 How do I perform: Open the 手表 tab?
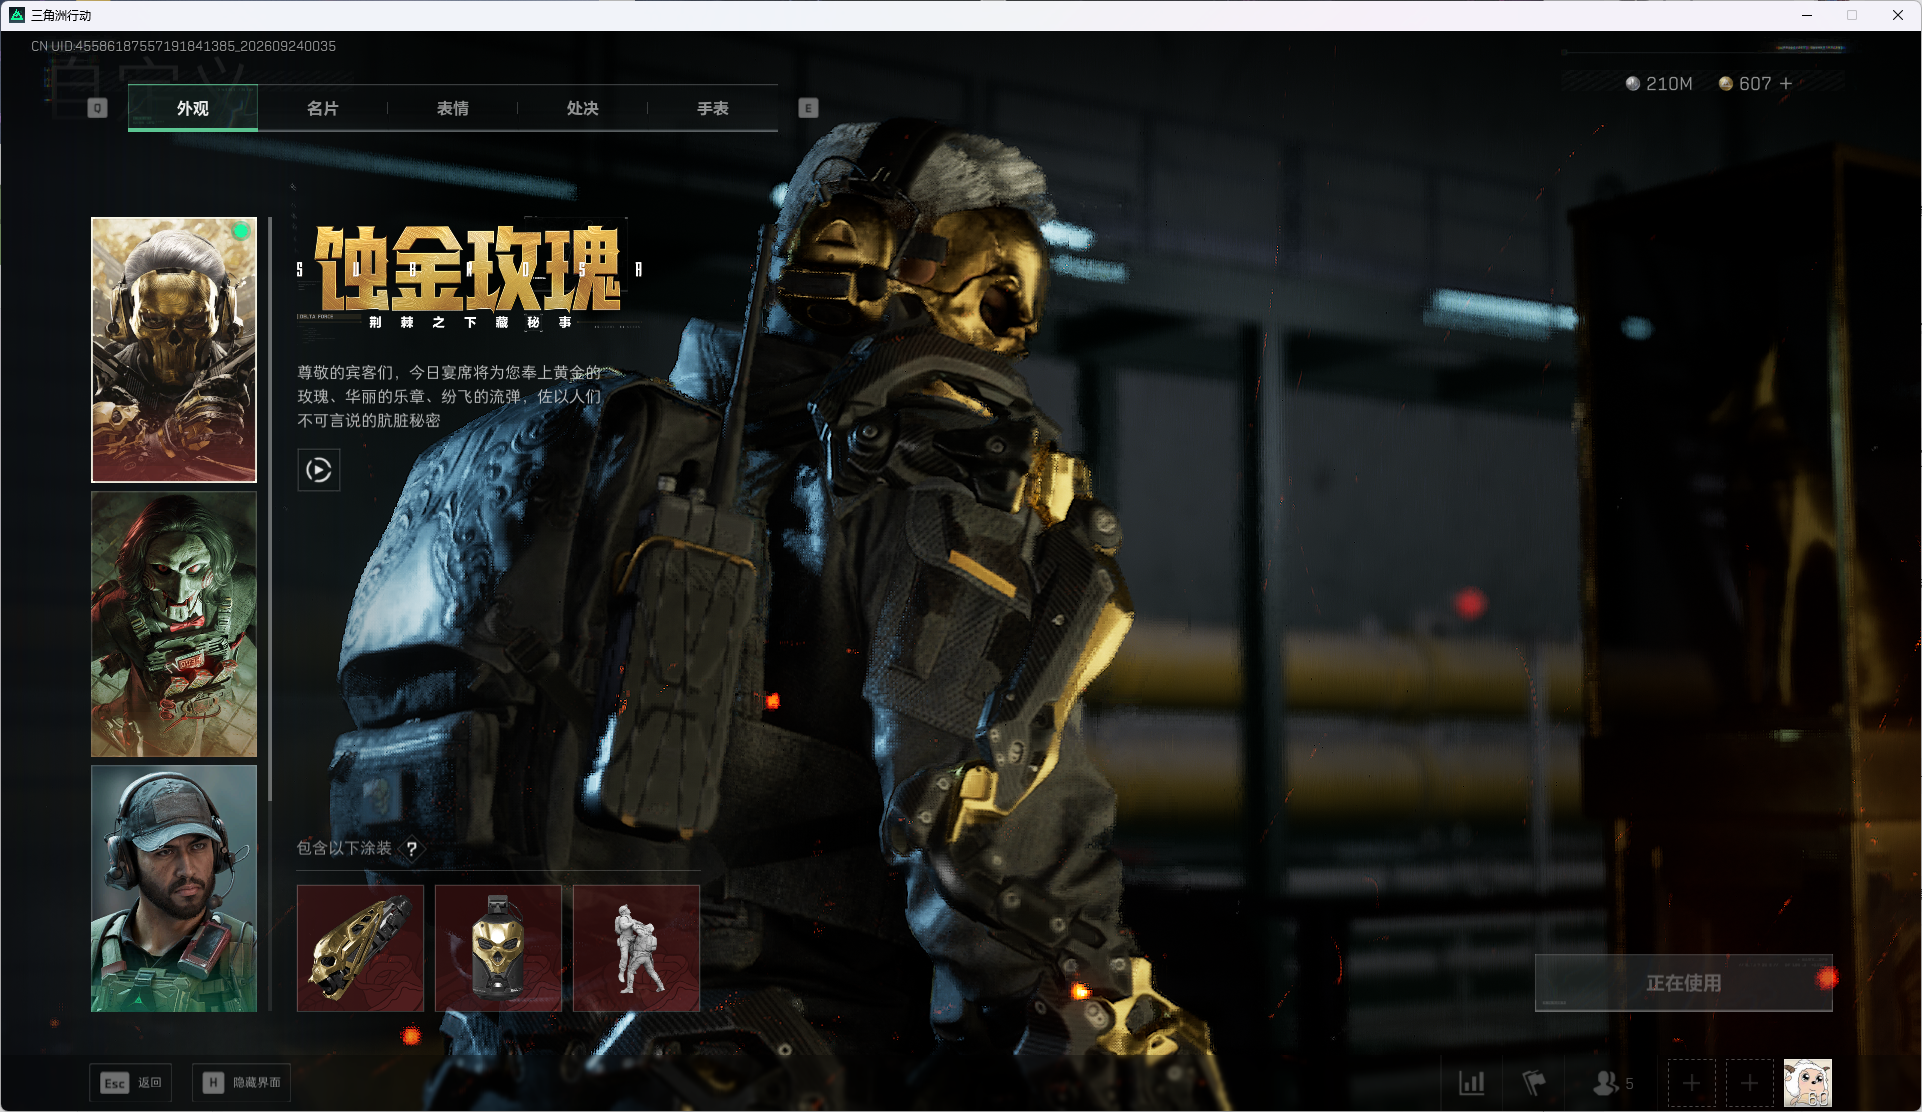pos(713,108)
